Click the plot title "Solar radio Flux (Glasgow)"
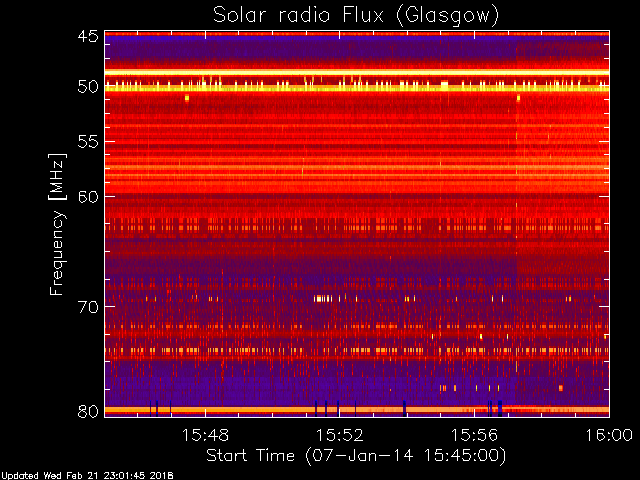Viewport: 640px width, 480px height. 356,16
